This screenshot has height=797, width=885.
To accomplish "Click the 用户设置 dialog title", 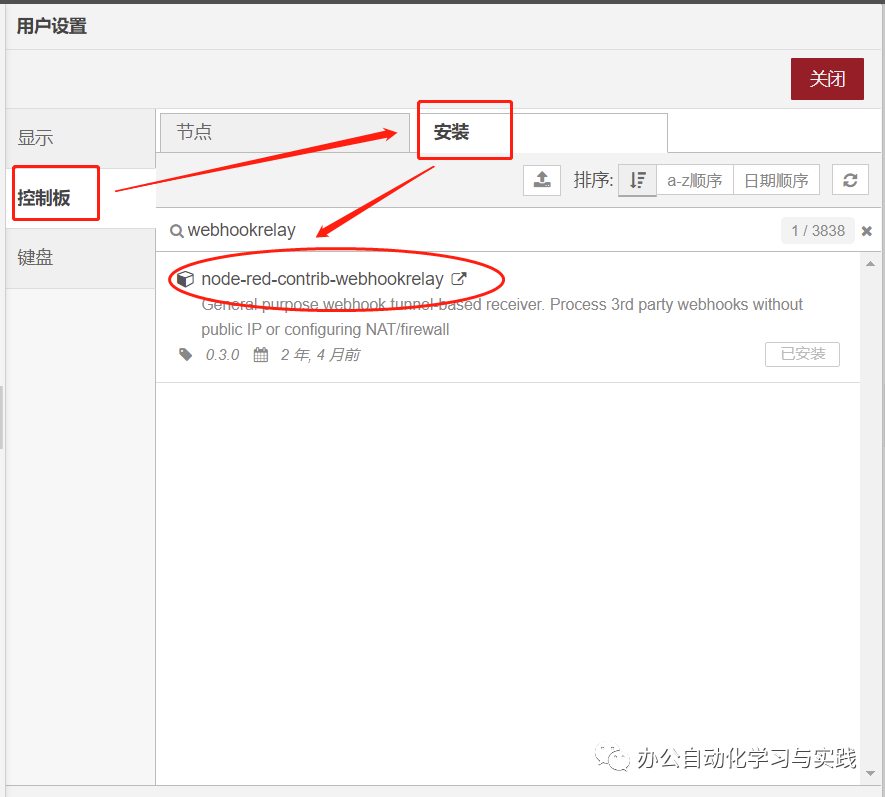I will [x=51, y=26].
